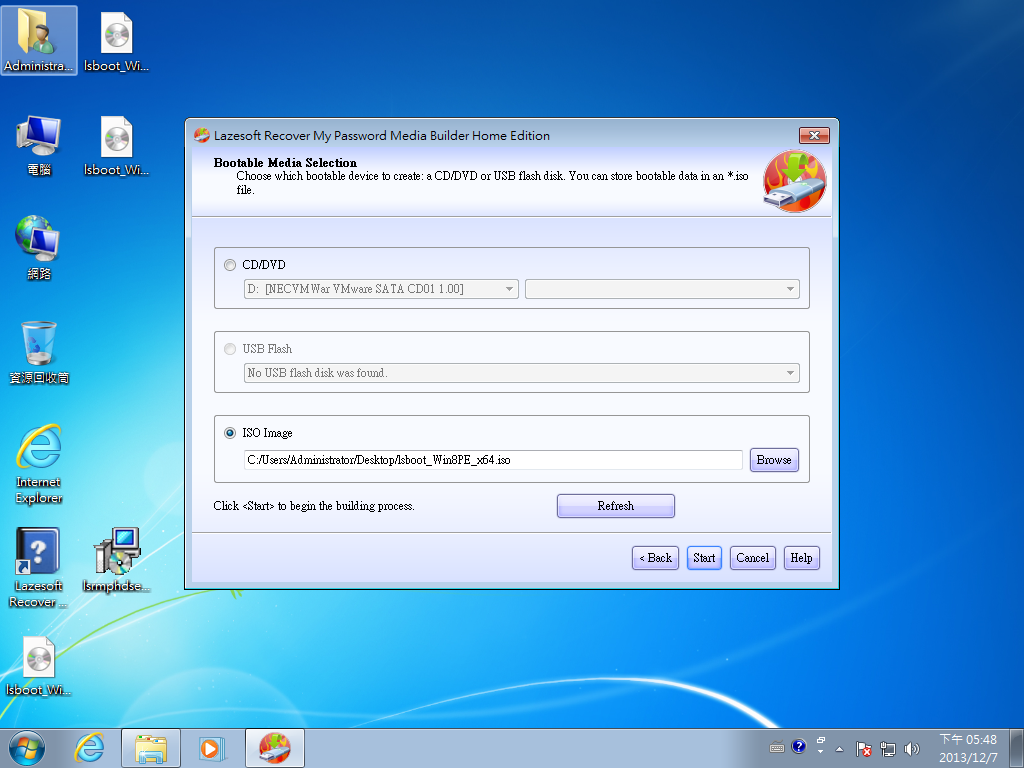The image size is (1024, 768).
Task: Open the network connection tray icon
Action: (x=888, y=749)
